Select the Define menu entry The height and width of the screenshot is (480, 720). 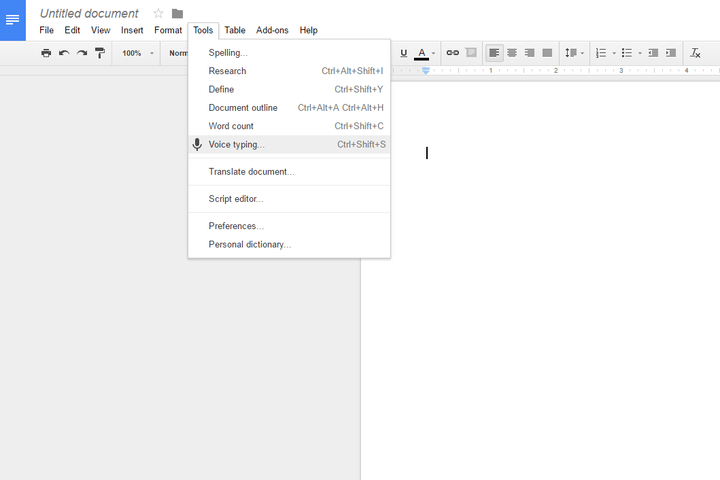[x=289, y=90]
